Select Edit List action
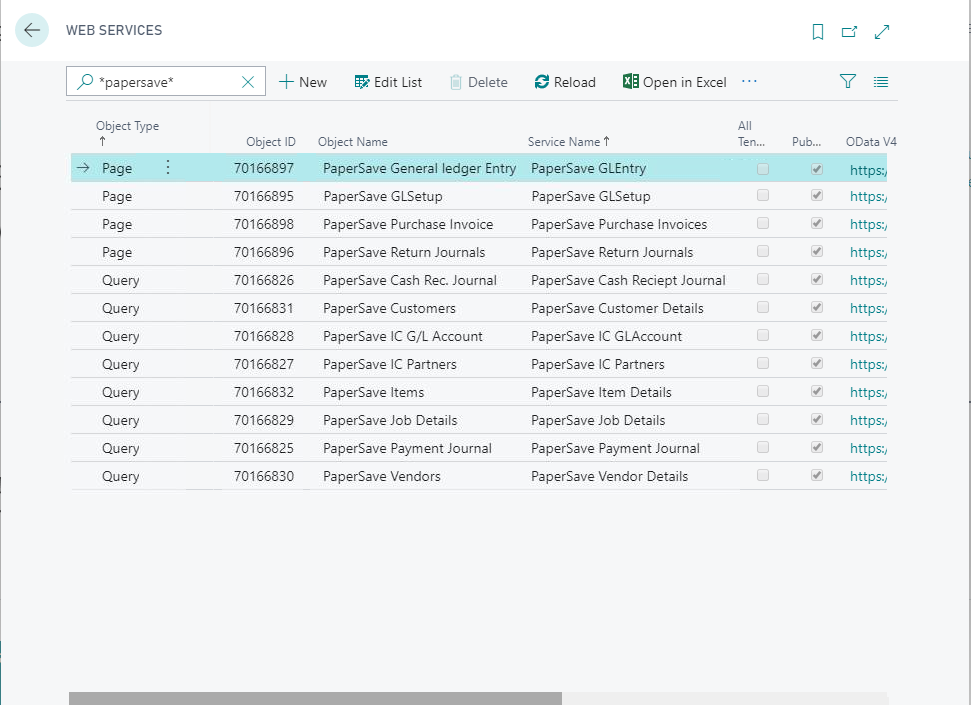Image resolution: width=971 pixels, height=705 pixels. (388, 82)
